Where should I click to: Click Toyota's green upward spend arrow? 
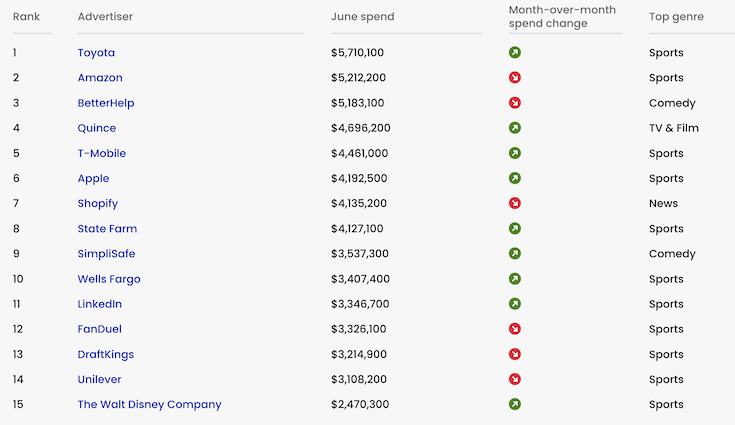[x=515, y=52]
